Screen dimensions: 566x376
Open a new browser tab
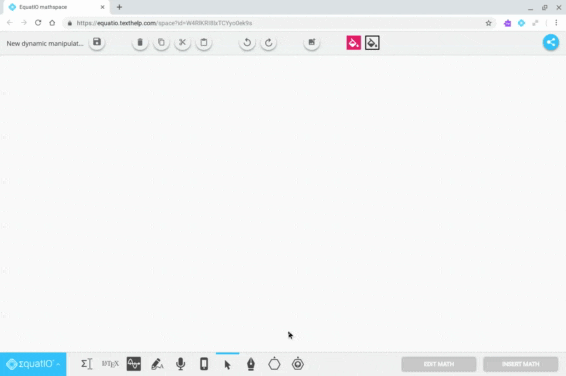coord(119,7)
